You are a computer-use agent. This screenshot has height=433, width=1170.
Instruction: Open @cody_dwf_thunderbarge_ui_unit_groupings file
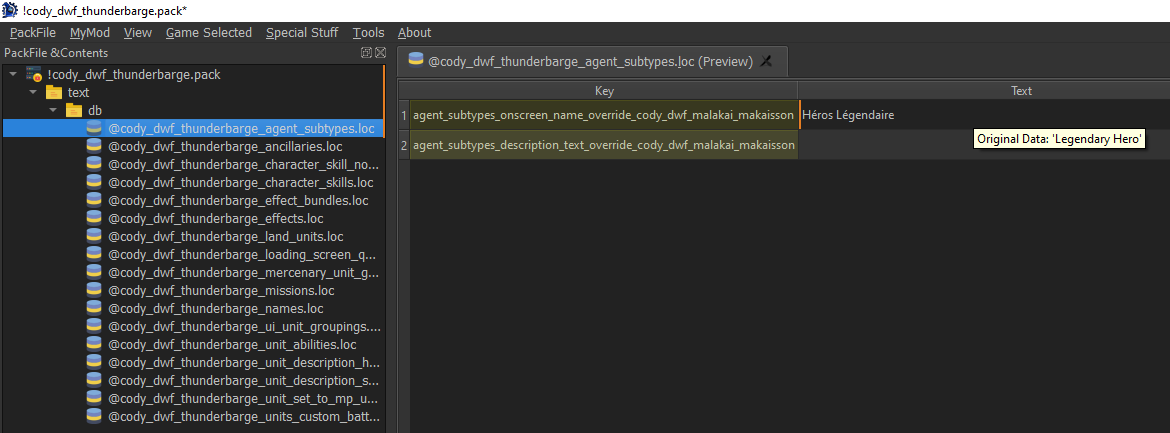(244, 326)
